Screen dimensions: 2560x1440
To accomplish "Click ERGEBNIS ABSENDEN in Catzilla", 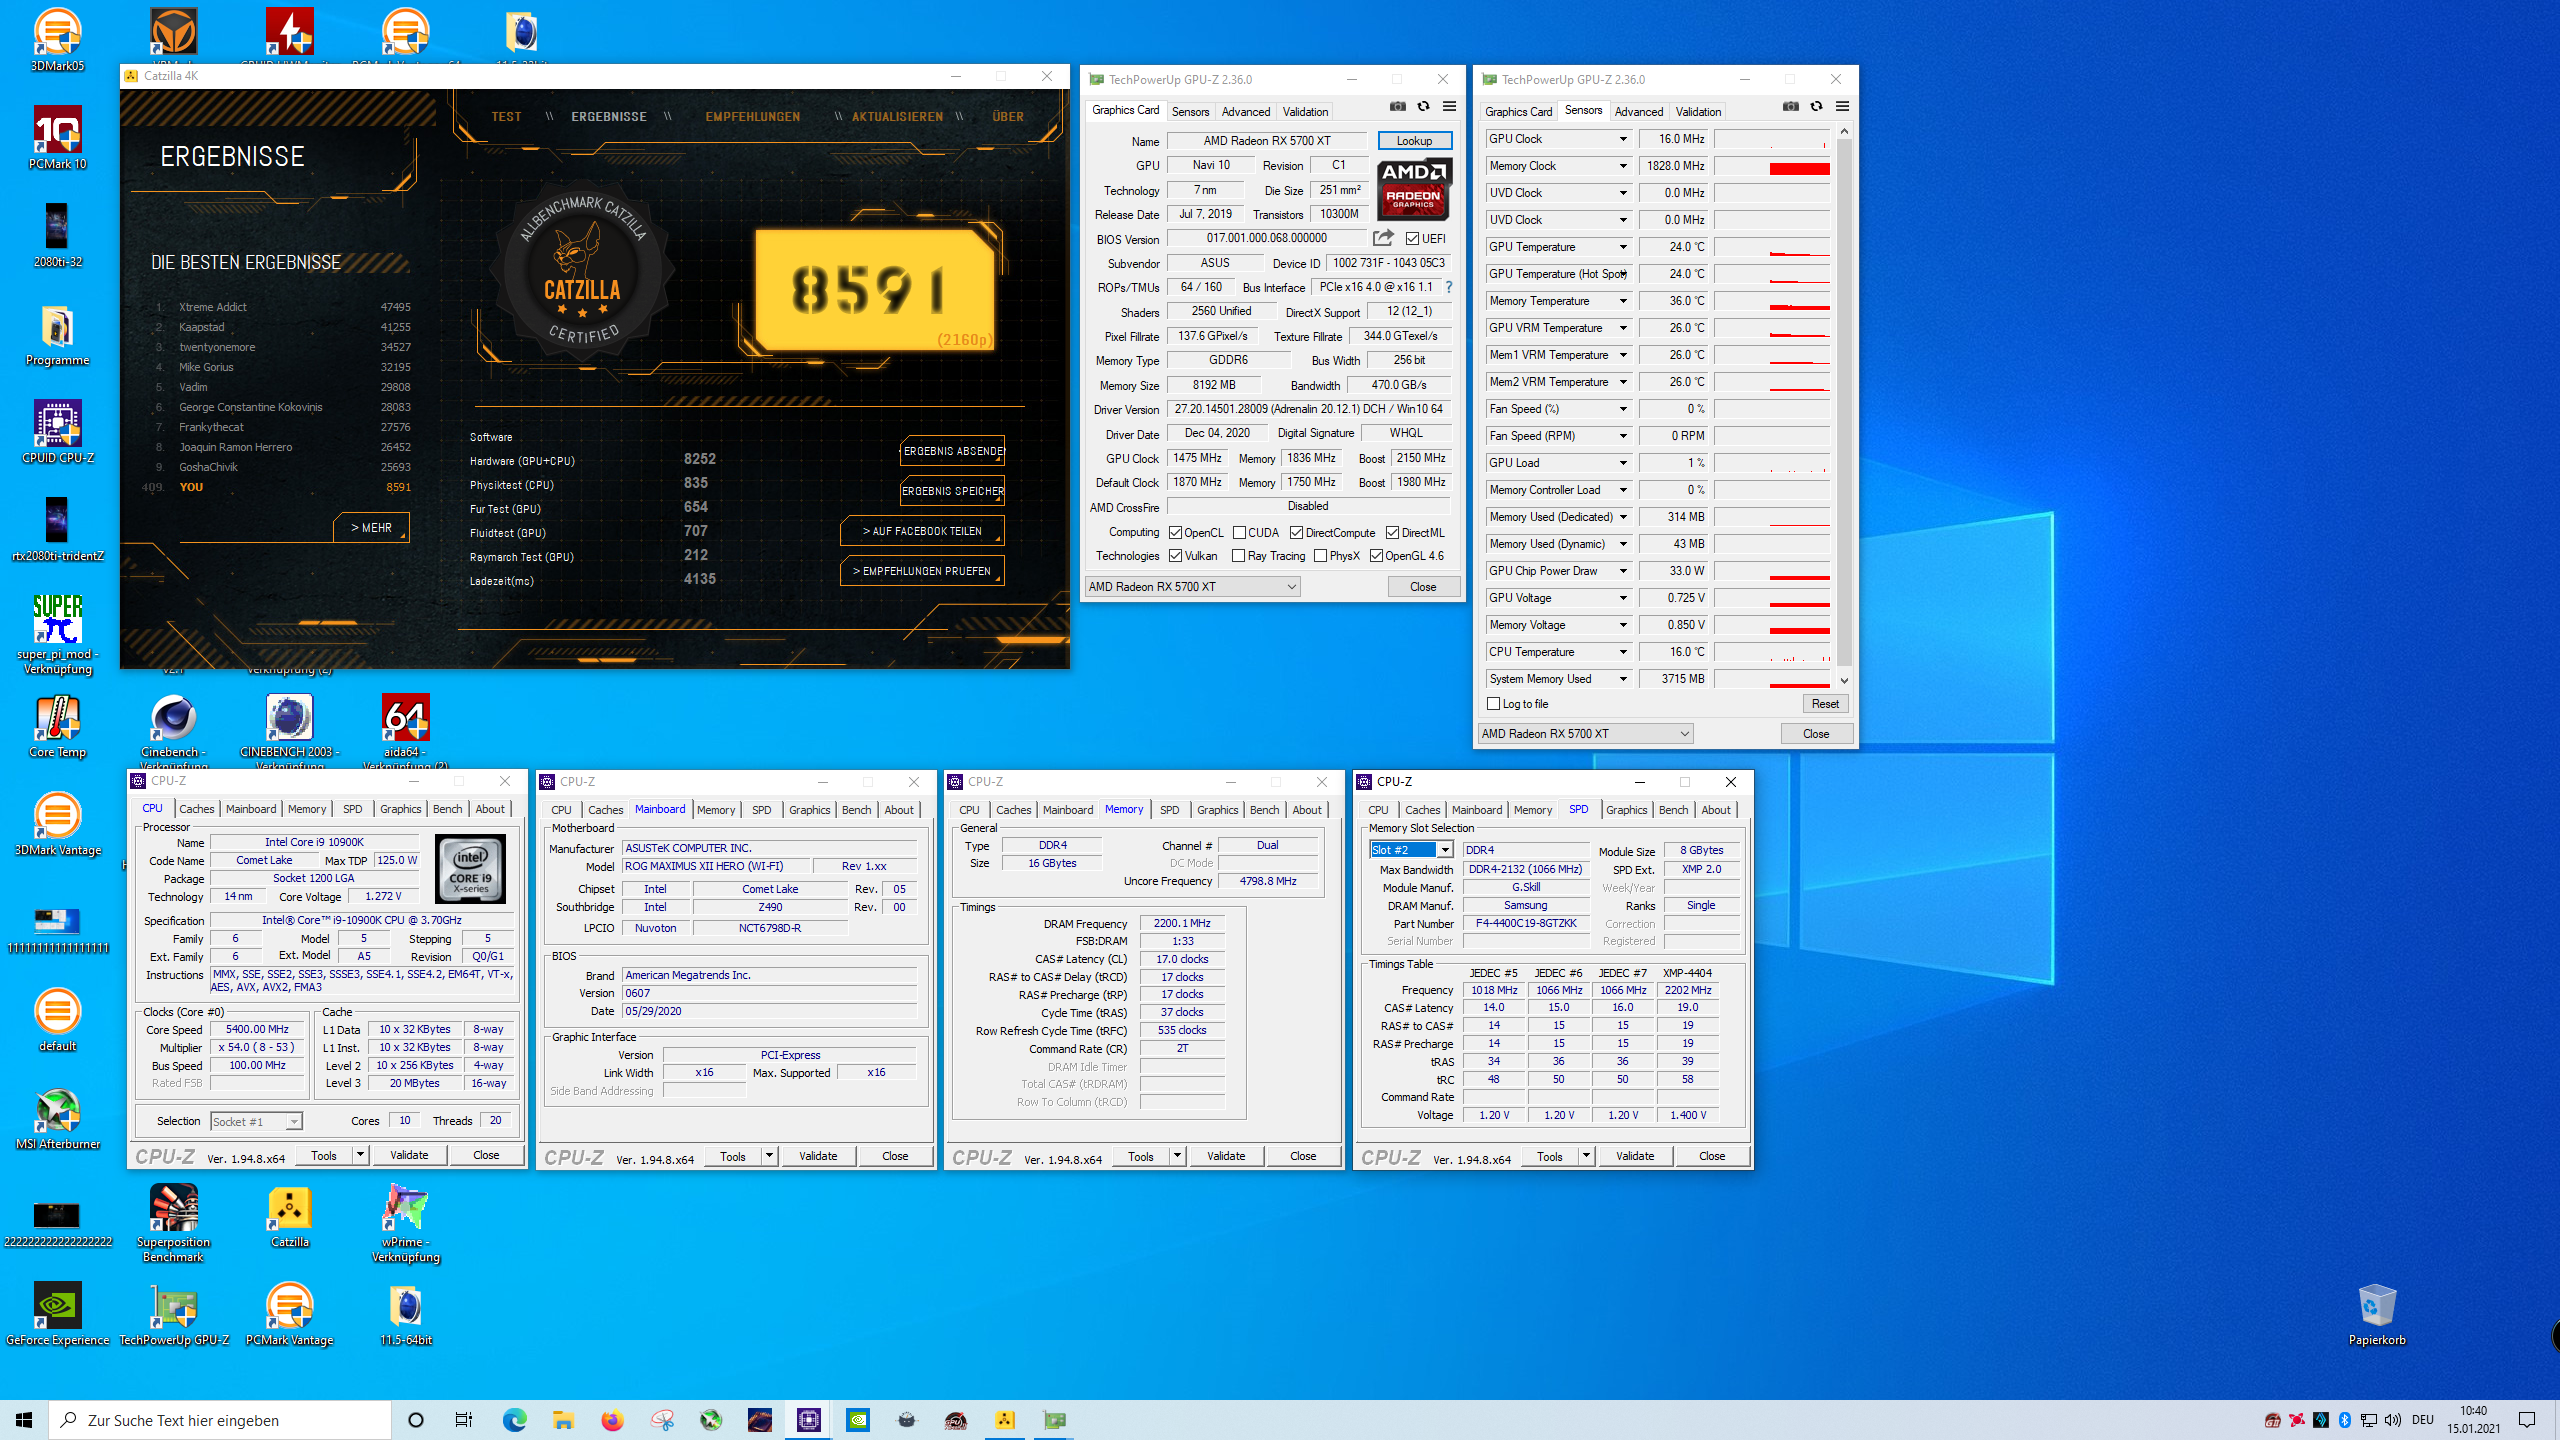I will point(953,451).
